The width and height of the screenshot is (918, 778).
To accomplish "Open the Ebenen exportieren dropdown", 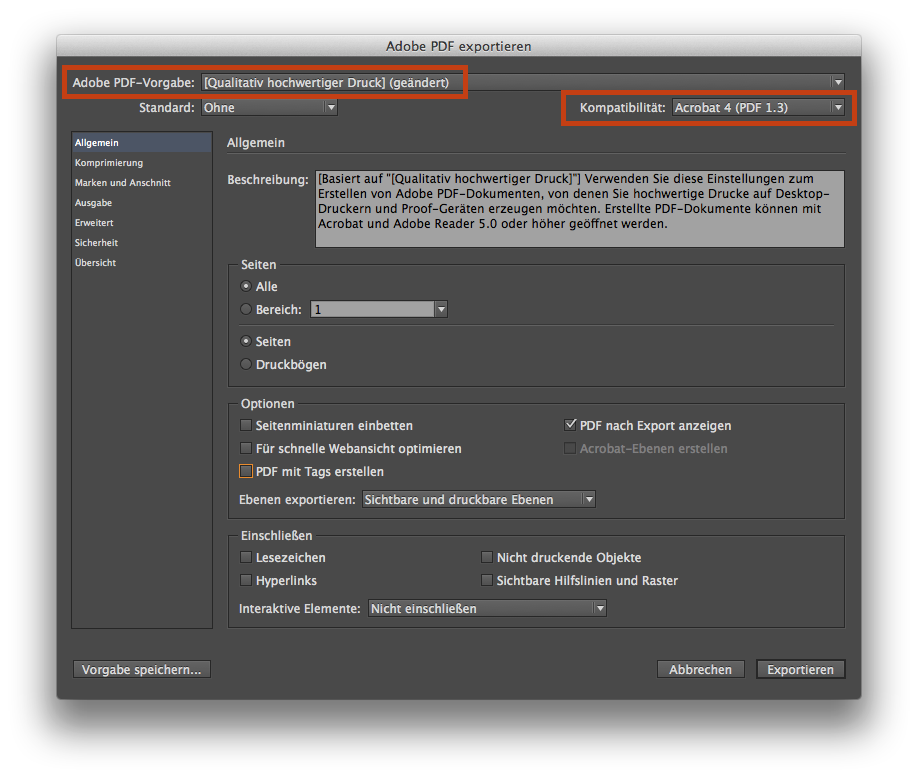I will click(x=589, y=499).
